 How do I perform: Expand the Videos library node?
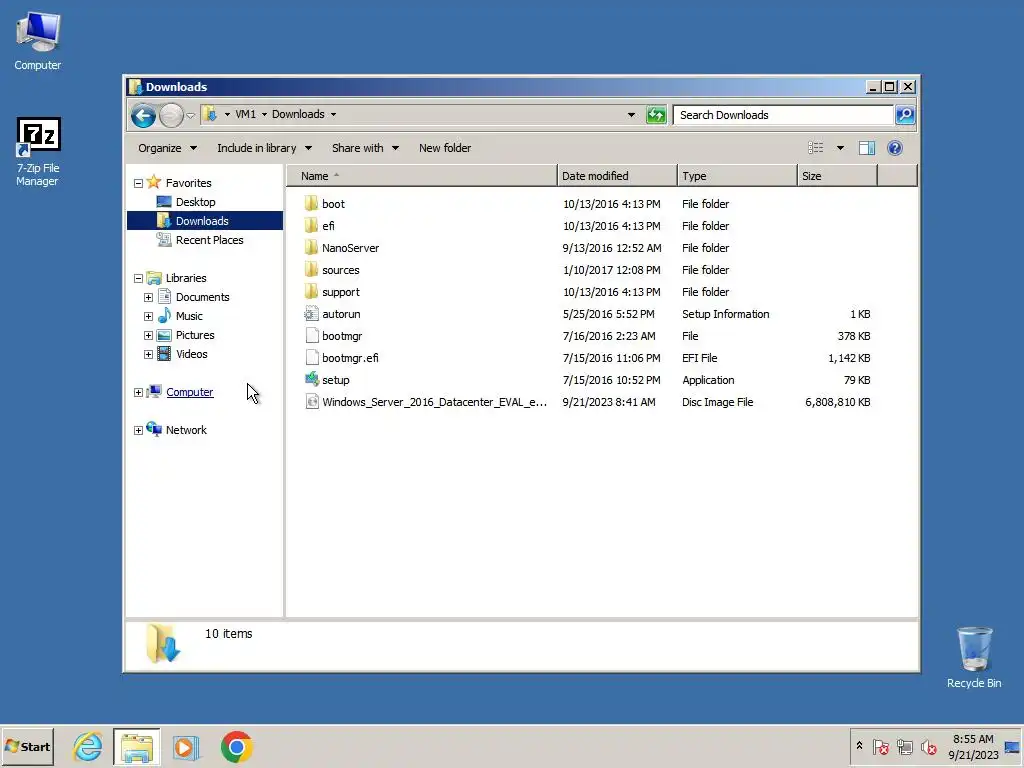tap(148, 355)
